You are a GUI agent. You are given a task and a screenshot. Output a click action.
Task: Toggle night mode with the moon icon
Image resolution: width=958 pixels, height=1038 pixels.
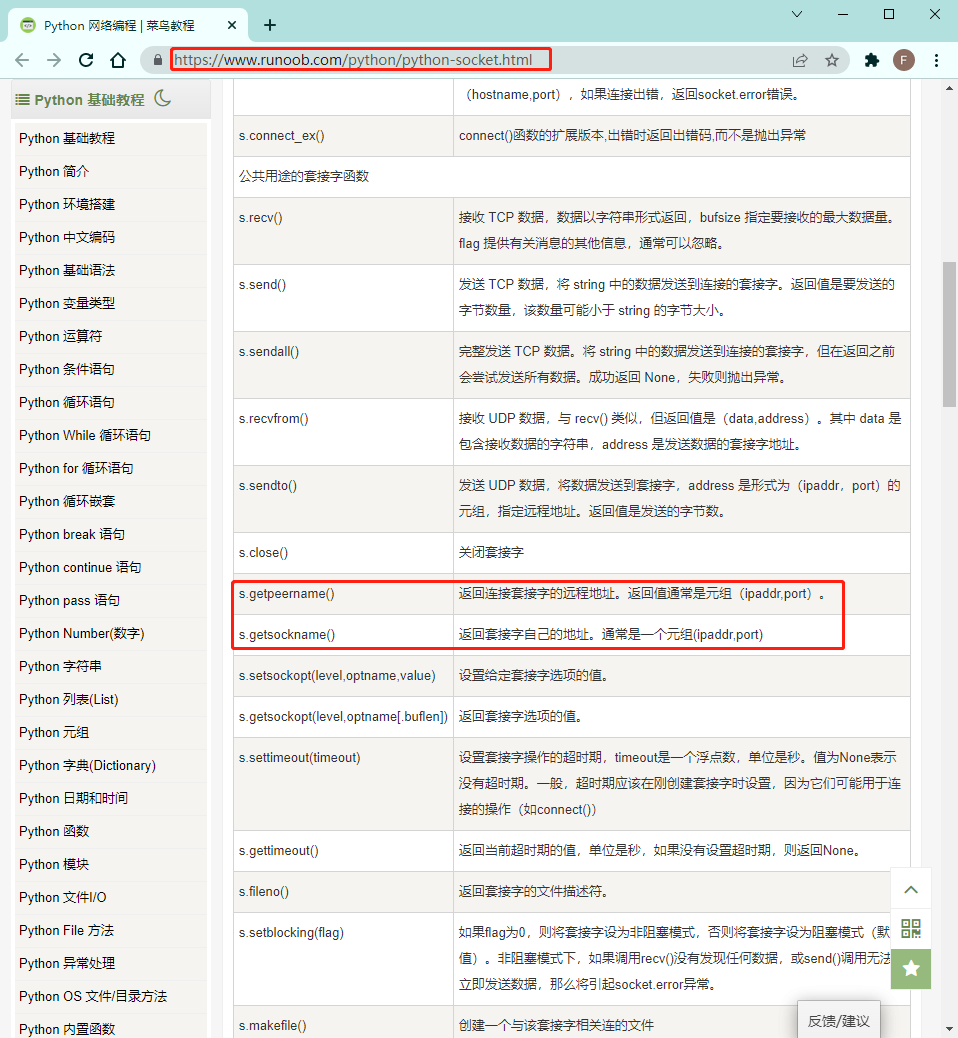[163, 99]
